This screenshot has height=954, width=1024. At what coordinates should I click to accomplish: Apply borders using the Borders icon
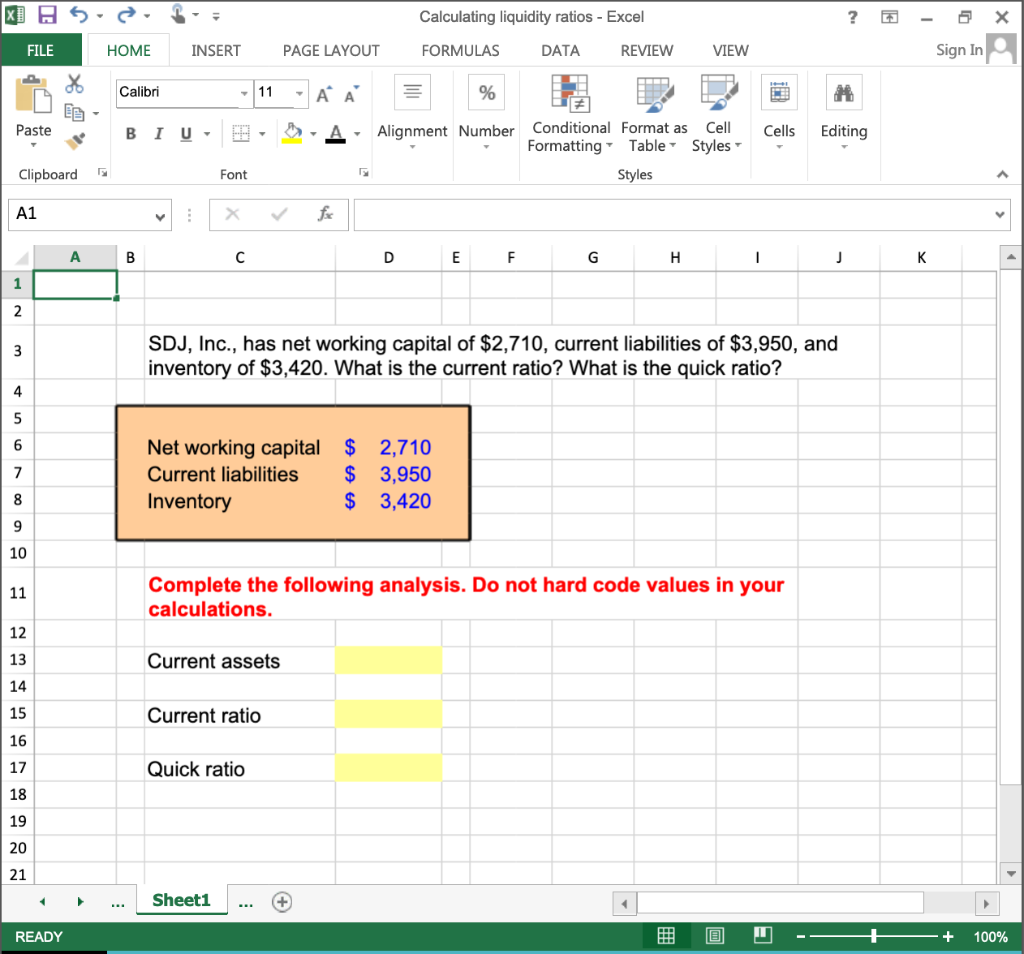click(x=241, y=134)
